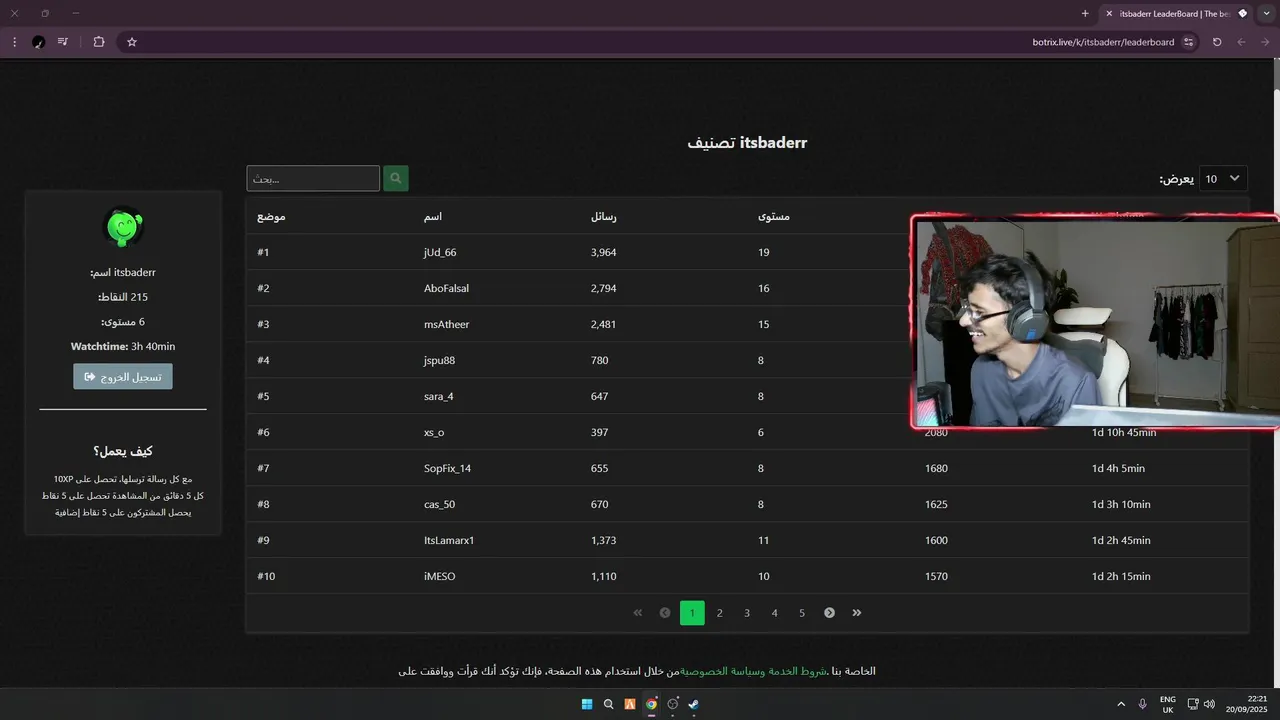Select the SopFix_14 name cell
Image resolution: width=1280 pixels, height=720 pixels.
coord(447,468)
